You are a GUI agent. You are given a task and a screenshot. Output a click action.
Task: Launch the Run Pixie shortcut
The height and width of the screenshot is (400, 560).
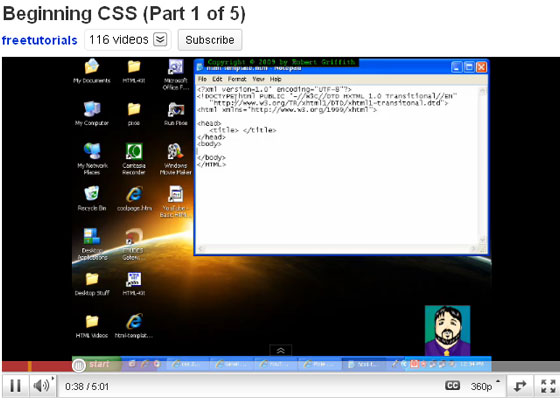[x=176, y=113]
